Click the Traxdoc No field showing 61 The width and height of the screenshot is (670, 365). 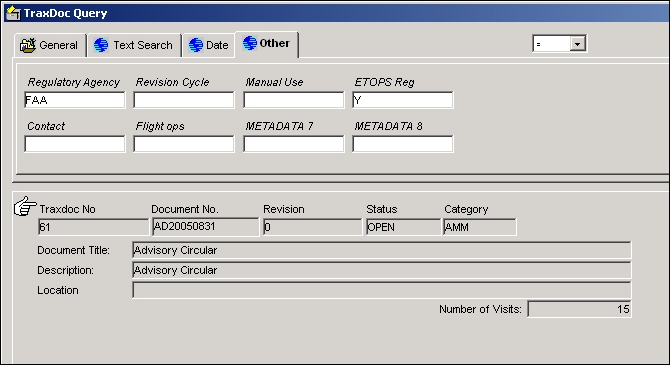click(x=94, y=227)
